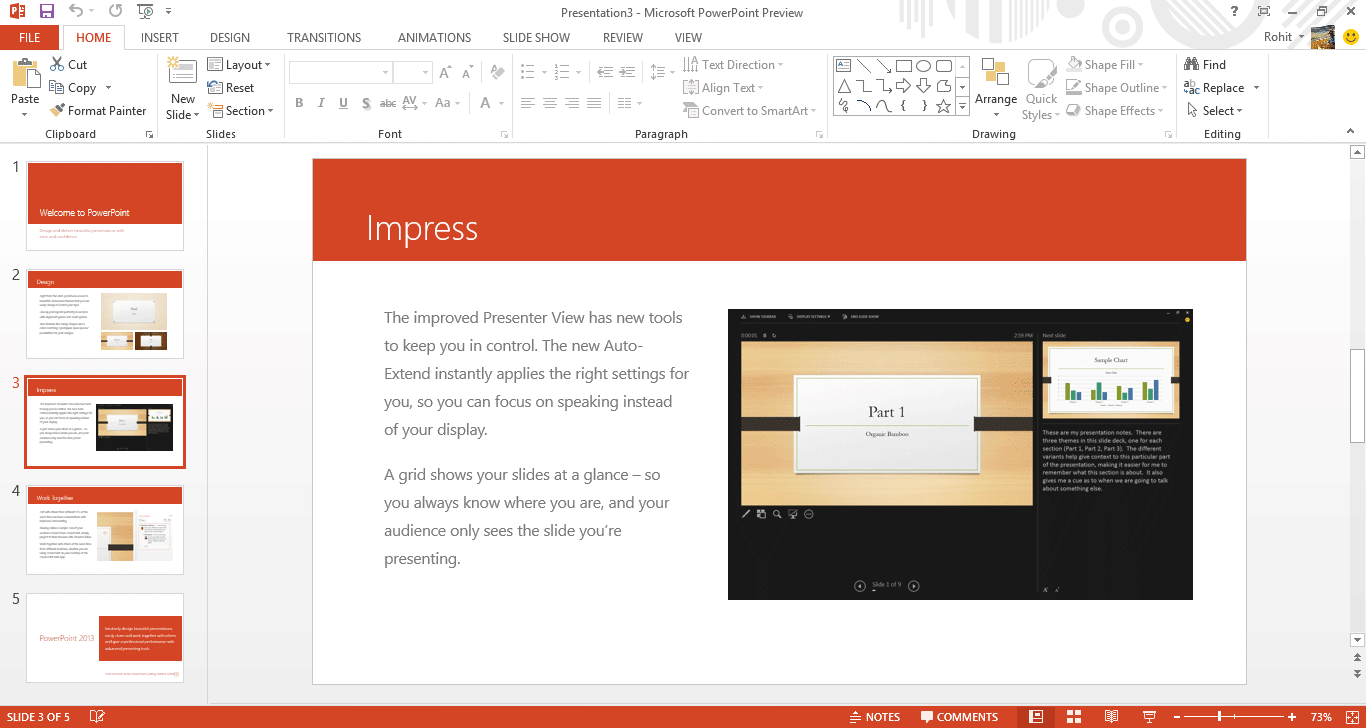
Task: Toggle Strikethrough formatting
Action: point(389,103)
